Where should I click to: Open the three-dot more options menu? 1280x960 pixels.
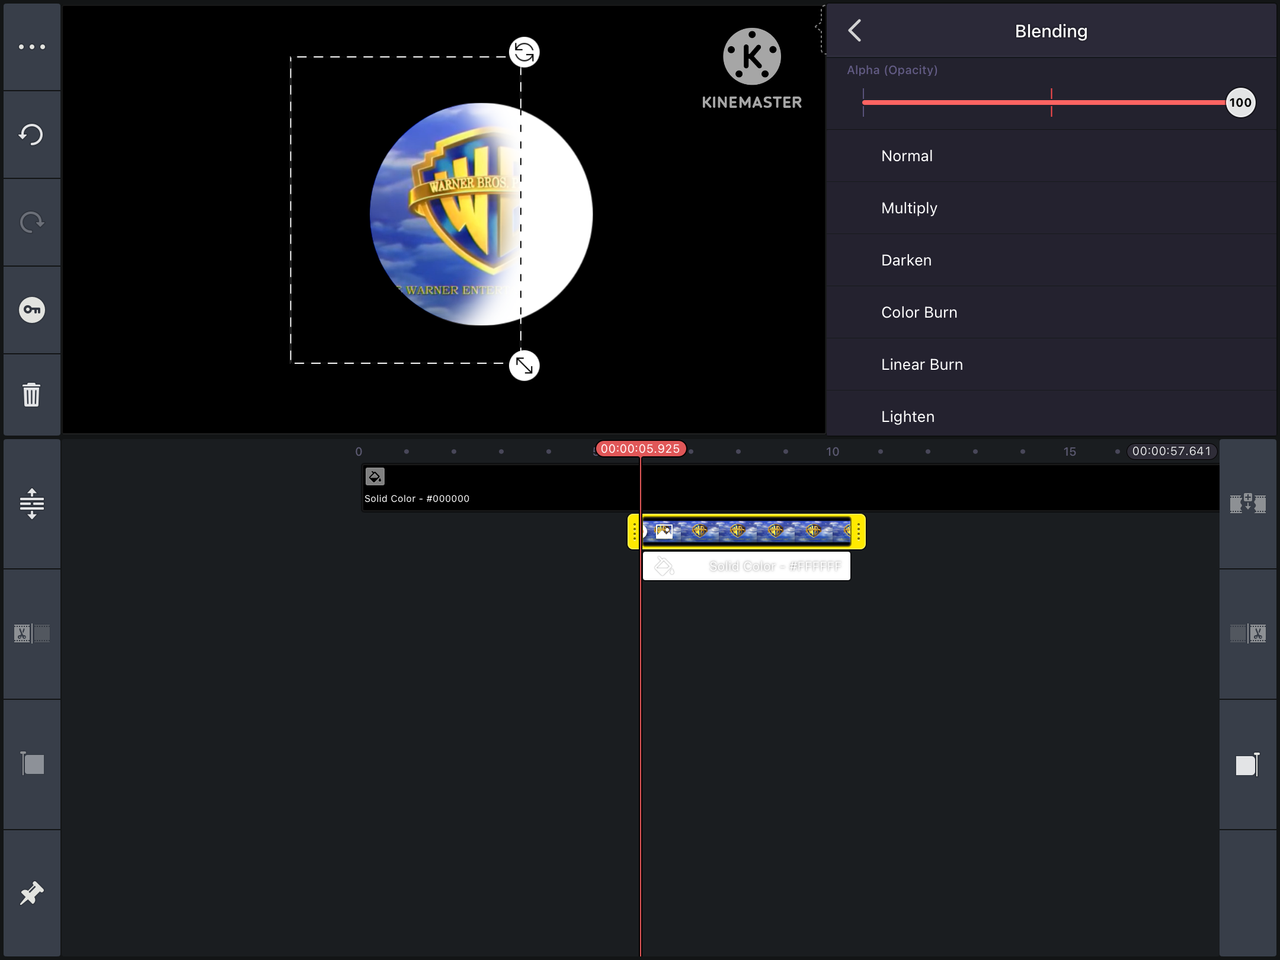pos(32,47)
